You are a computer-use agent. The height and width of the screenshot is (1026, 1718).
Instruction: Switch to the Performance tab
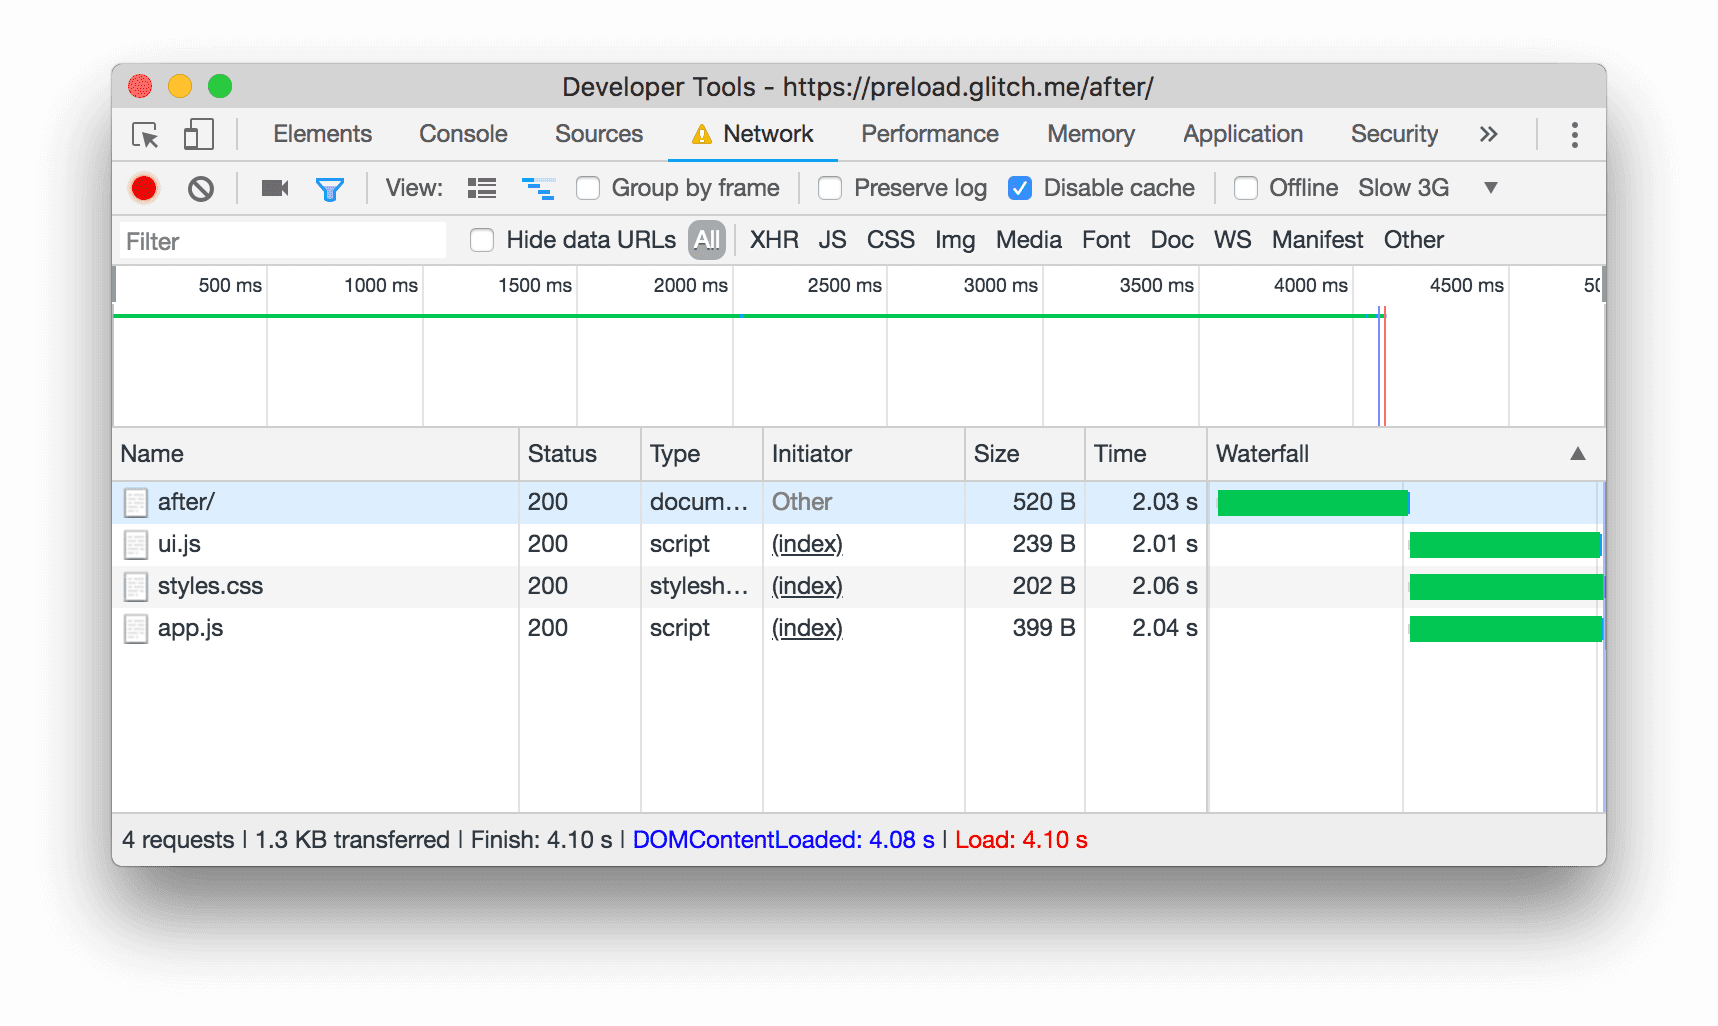point(928,134)
